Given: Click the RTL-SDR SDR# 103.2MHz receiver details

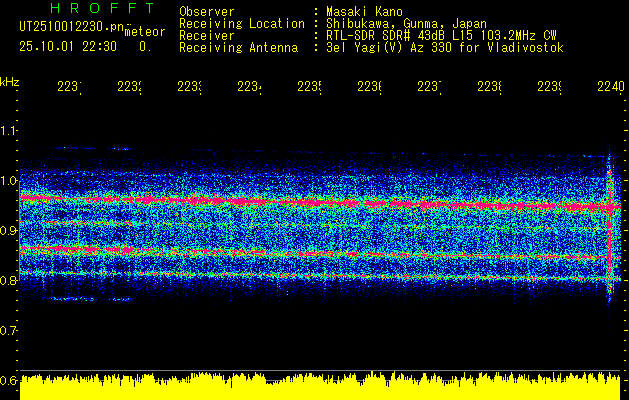Looking at the screenshot, I should click(x=441, y=36).
